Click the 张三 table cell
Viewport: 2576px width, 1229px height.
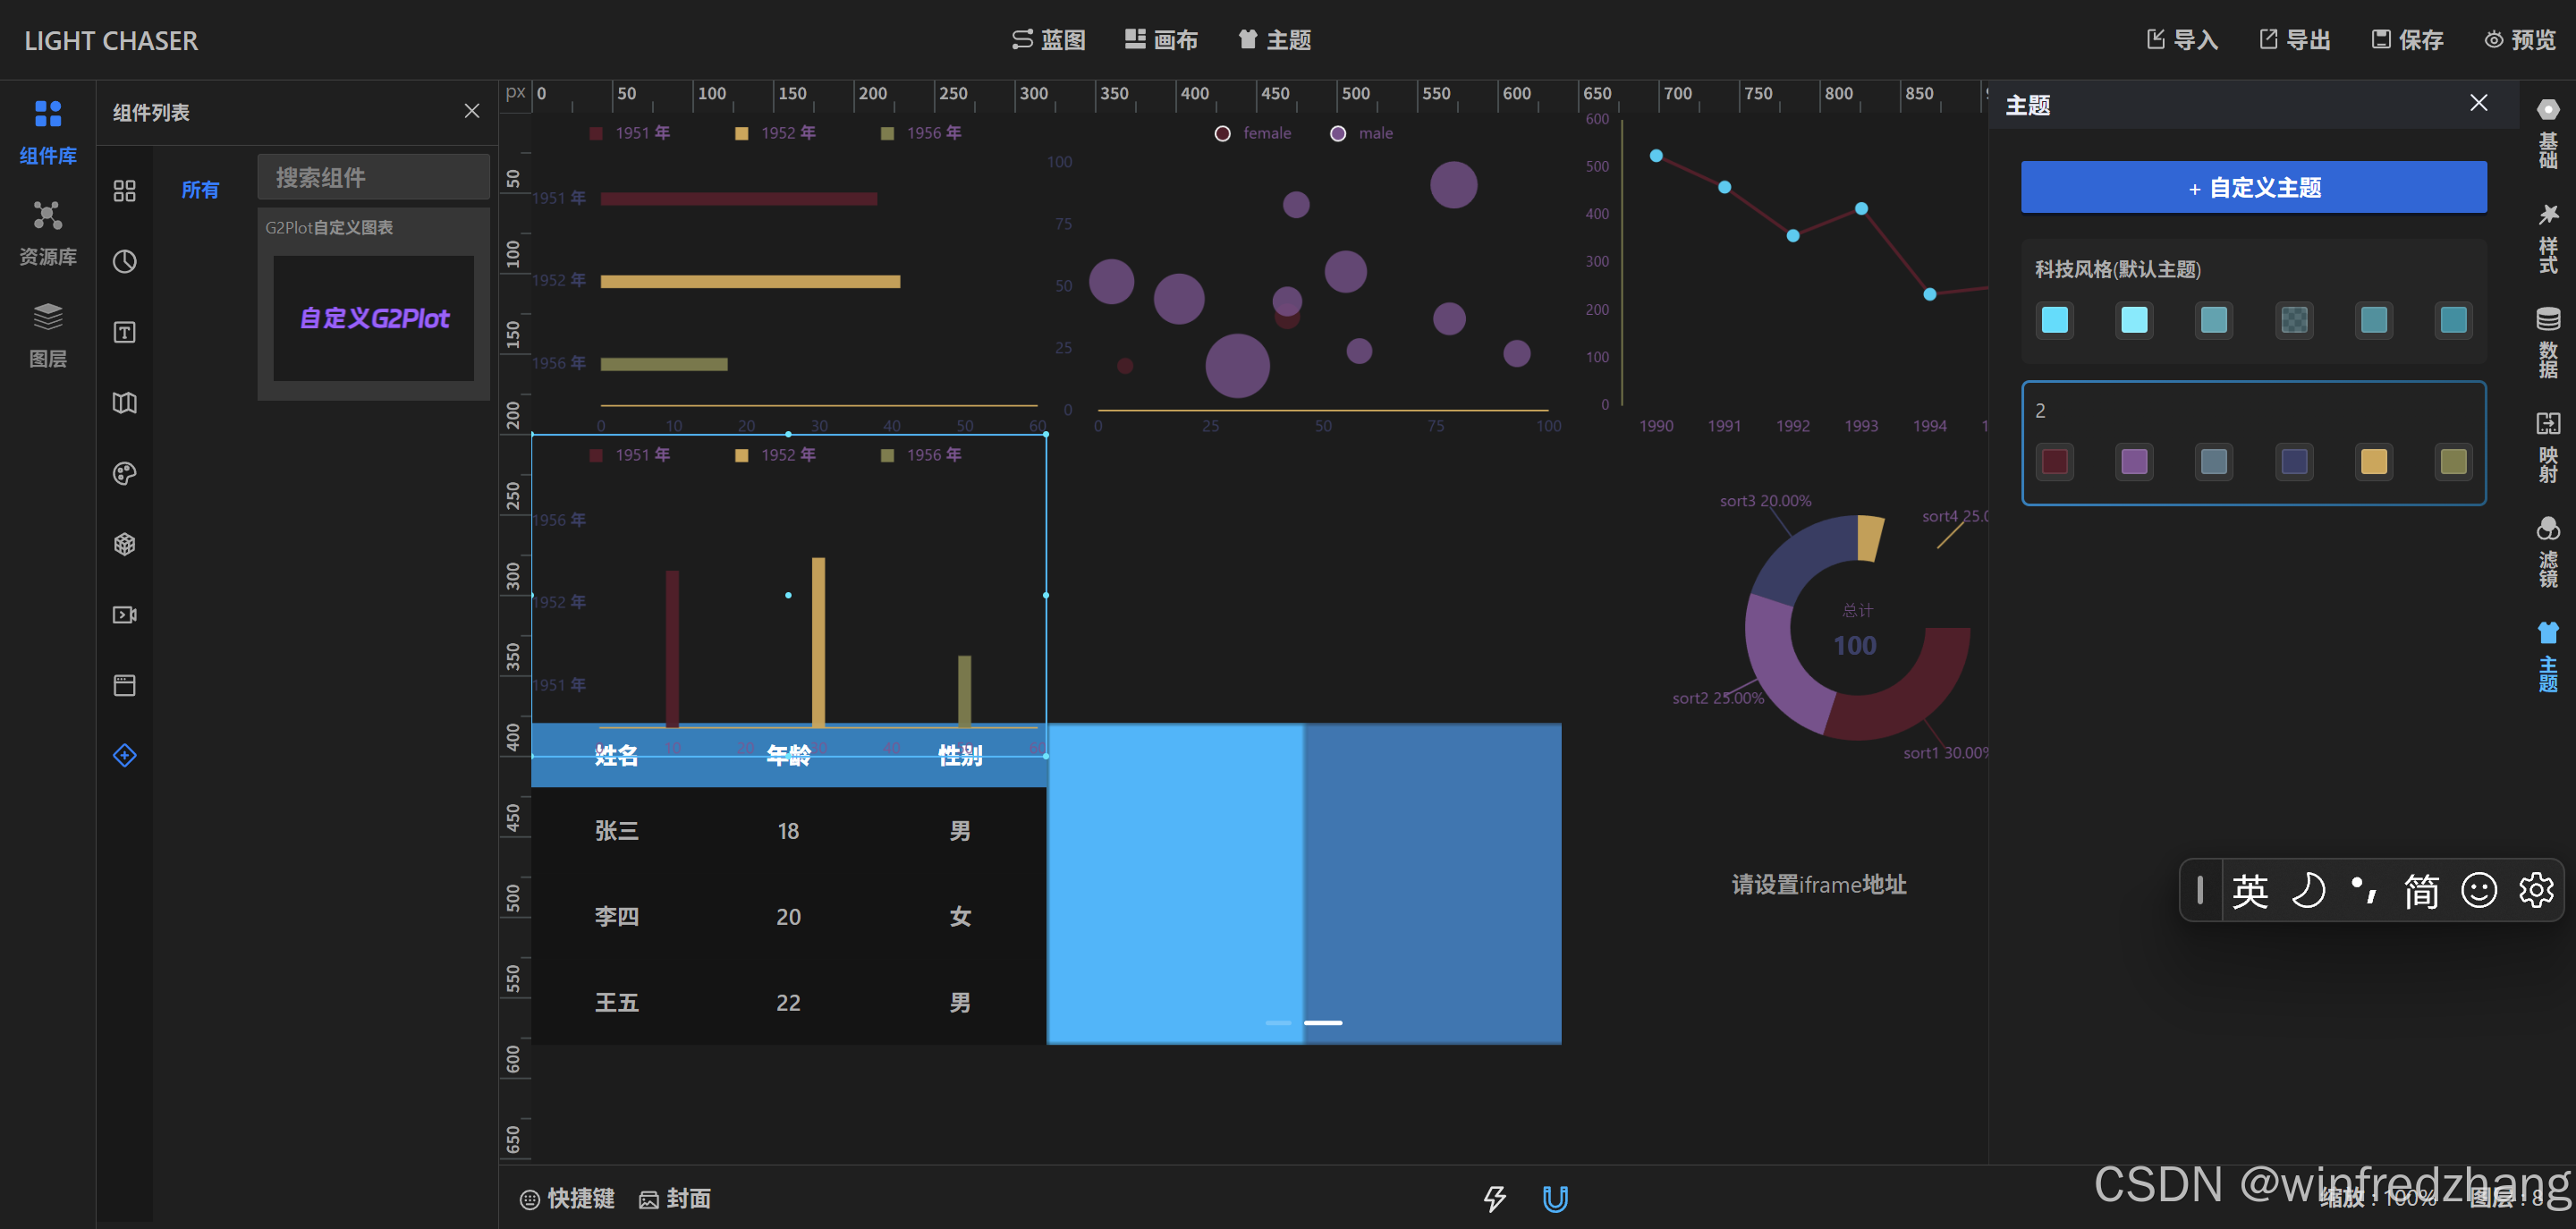tap(616, 831)
